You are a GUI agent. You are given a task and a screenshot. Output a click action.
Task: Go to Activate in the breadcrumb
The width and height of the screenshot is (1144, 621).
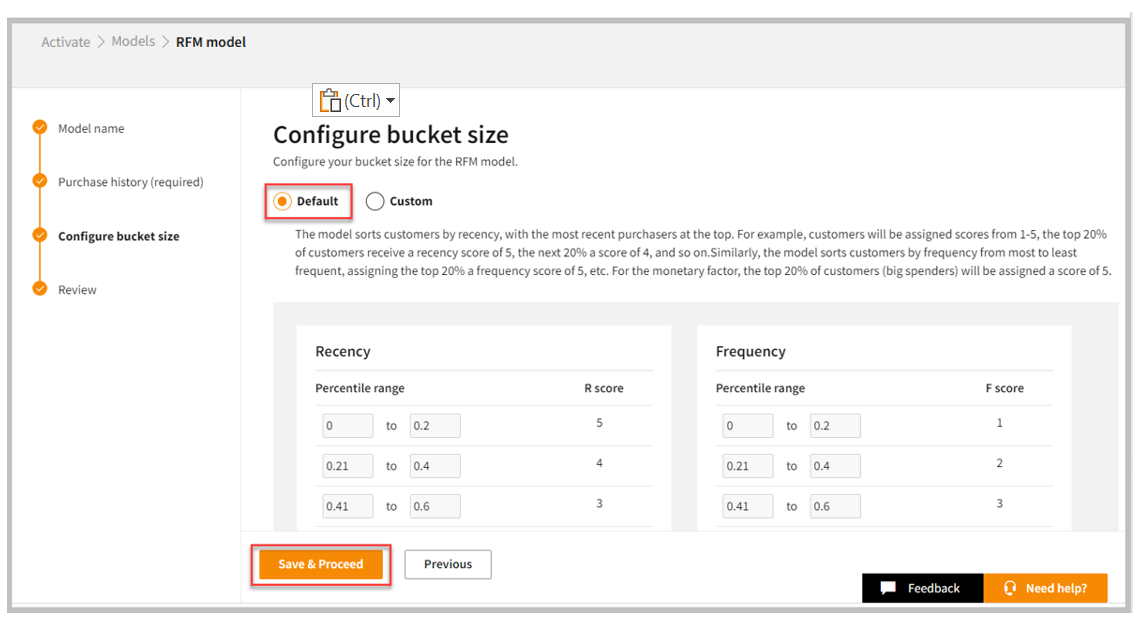66,42
